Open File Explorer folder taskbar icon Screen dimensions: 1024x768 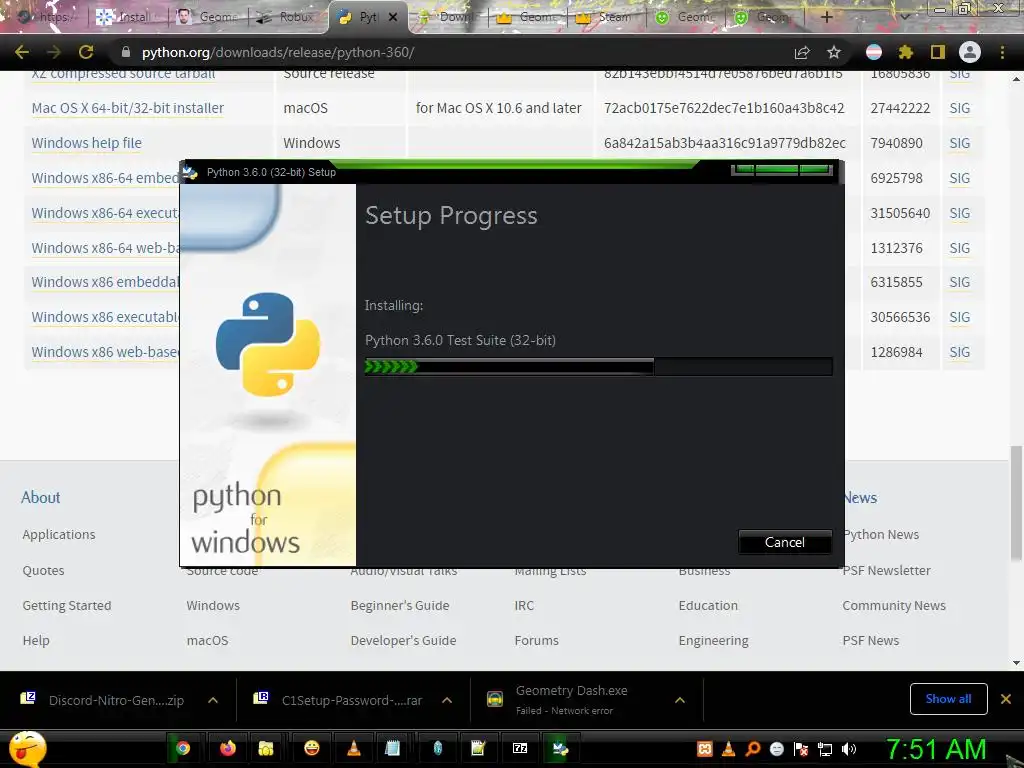pyautogui.click(x=266, y=748)
